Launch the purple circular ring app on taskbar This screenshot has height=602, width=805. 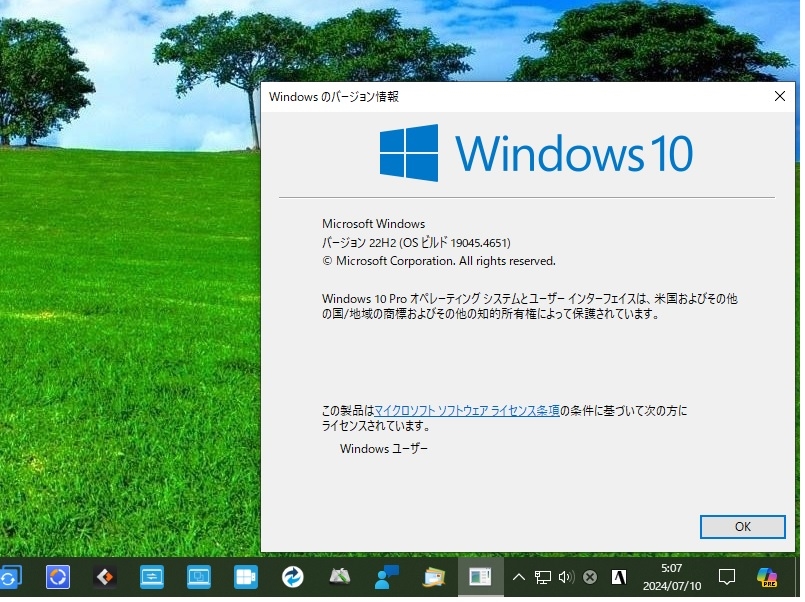(x=58, y=577)
